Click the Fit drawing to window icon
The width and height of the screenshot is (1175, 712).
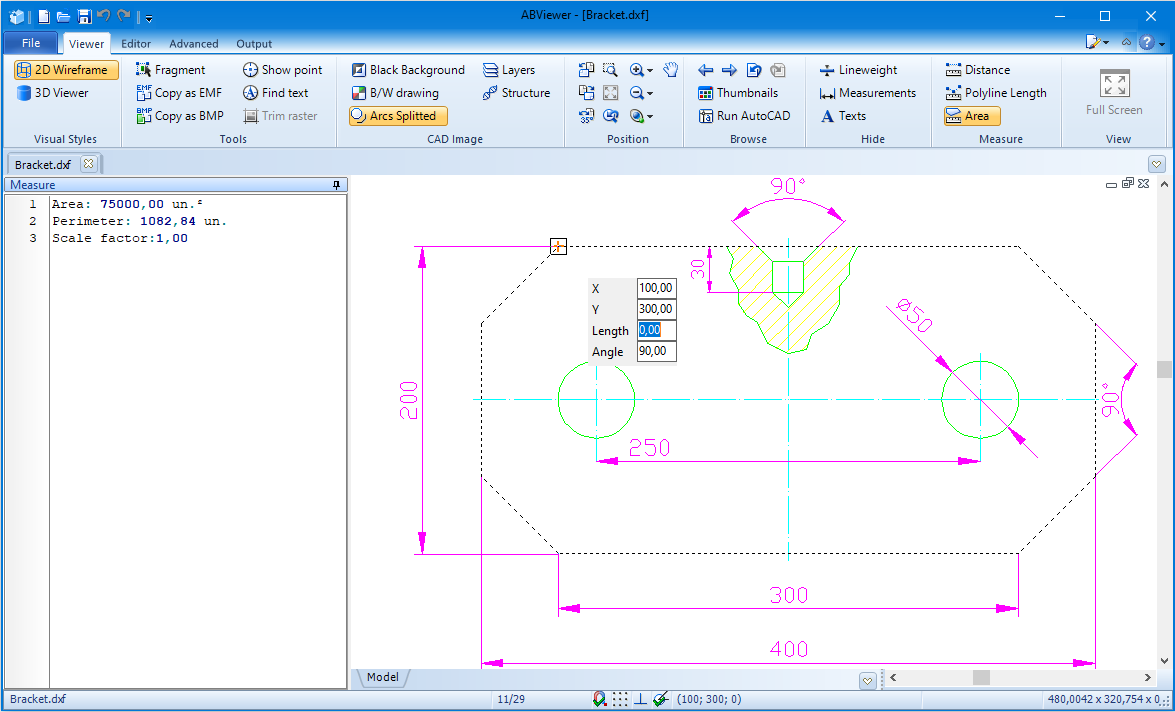[x=611, y=92]
